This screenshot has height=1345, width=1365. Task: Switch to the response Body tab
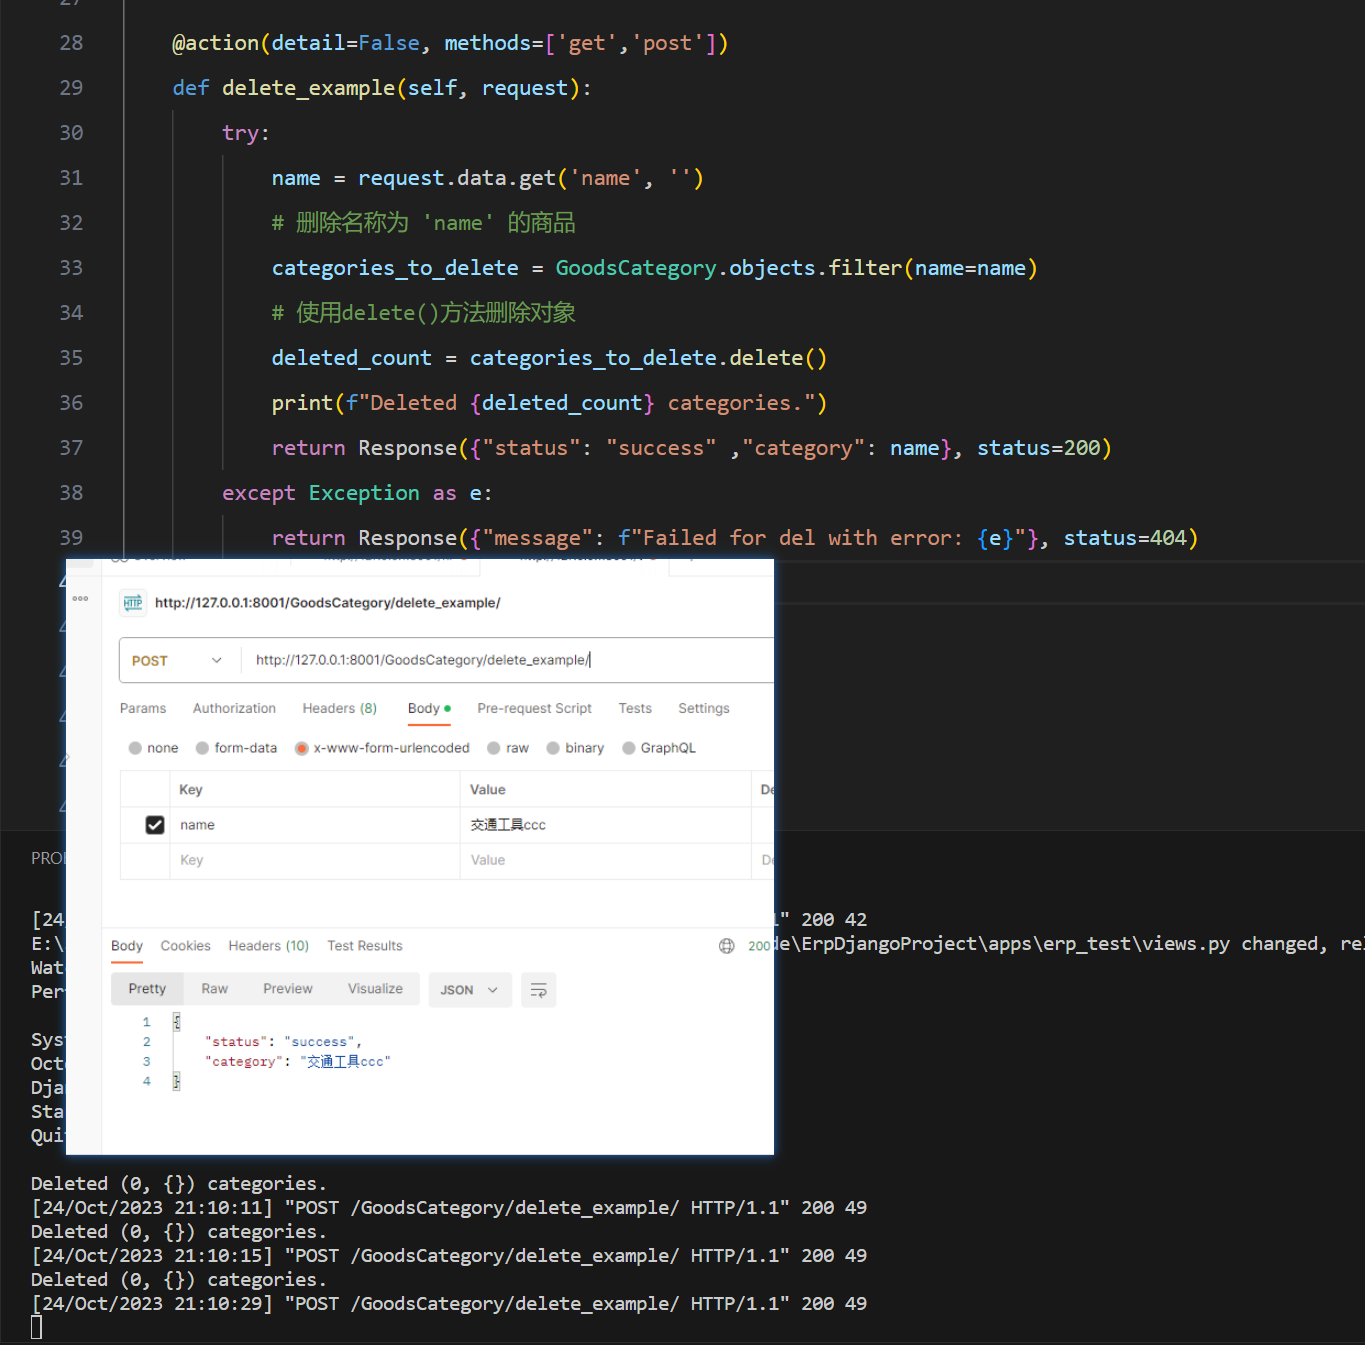pos(127,946)
